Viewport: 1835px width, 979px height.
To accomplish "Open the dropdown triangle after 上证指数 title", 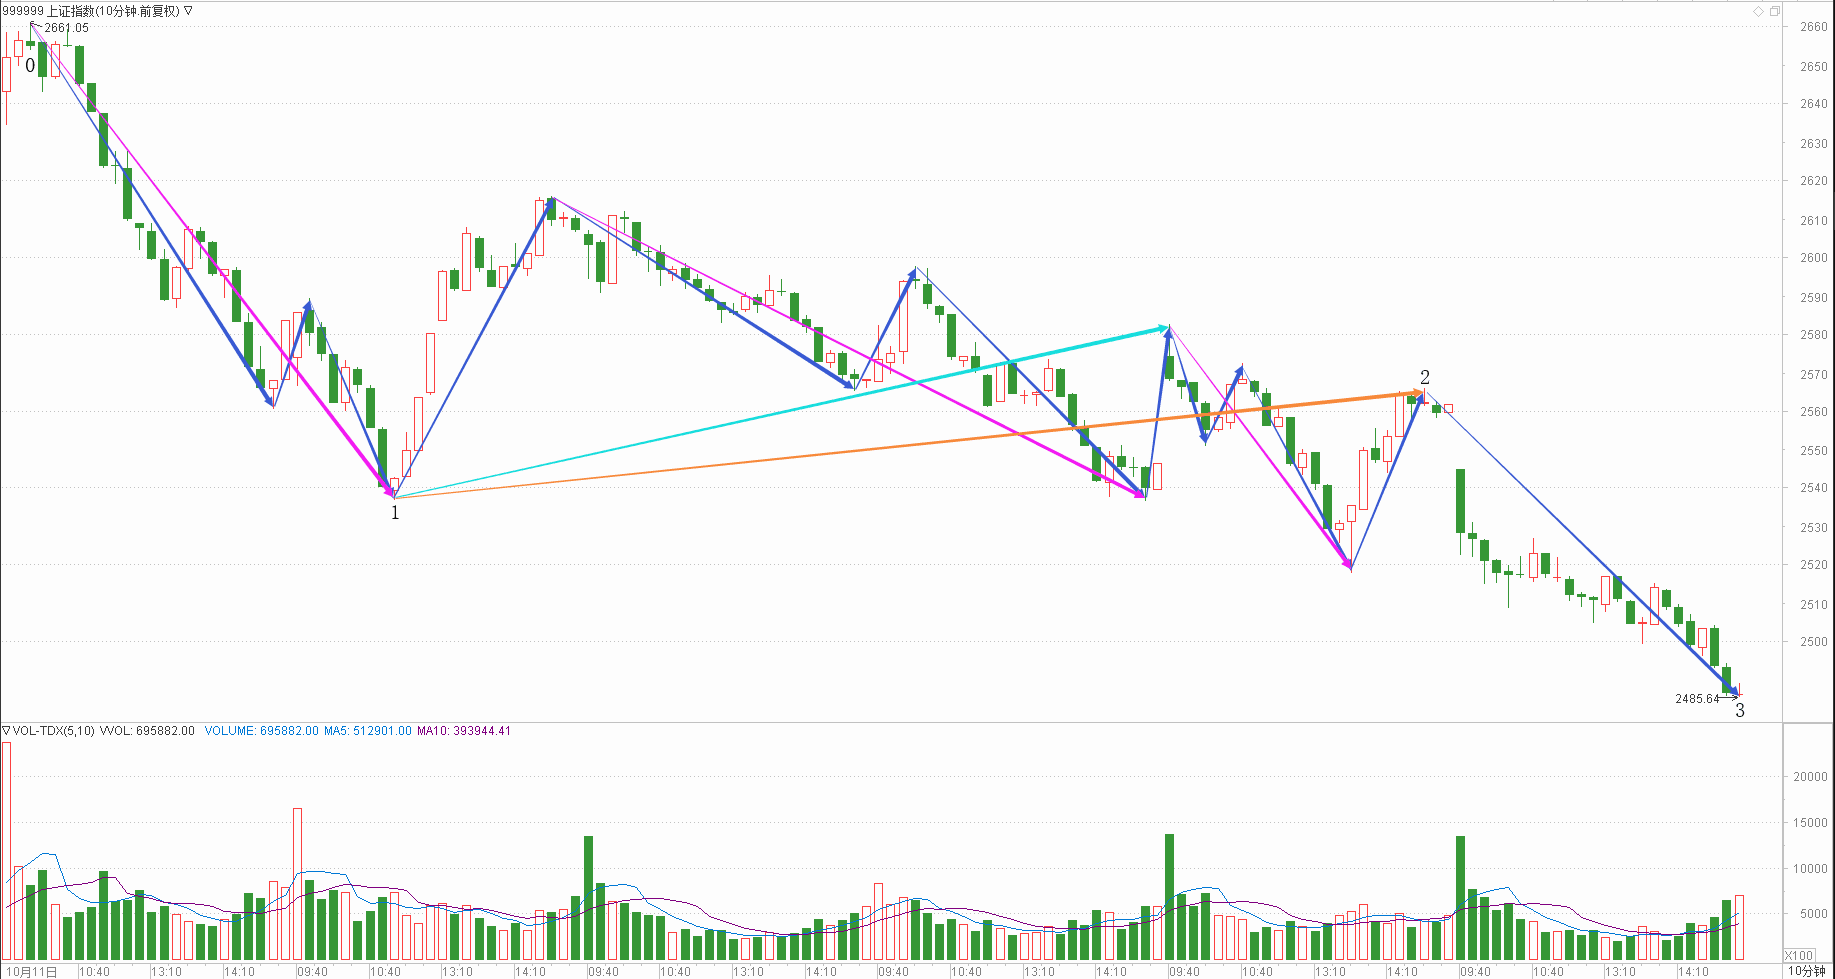I will click(x=189, y=11).
